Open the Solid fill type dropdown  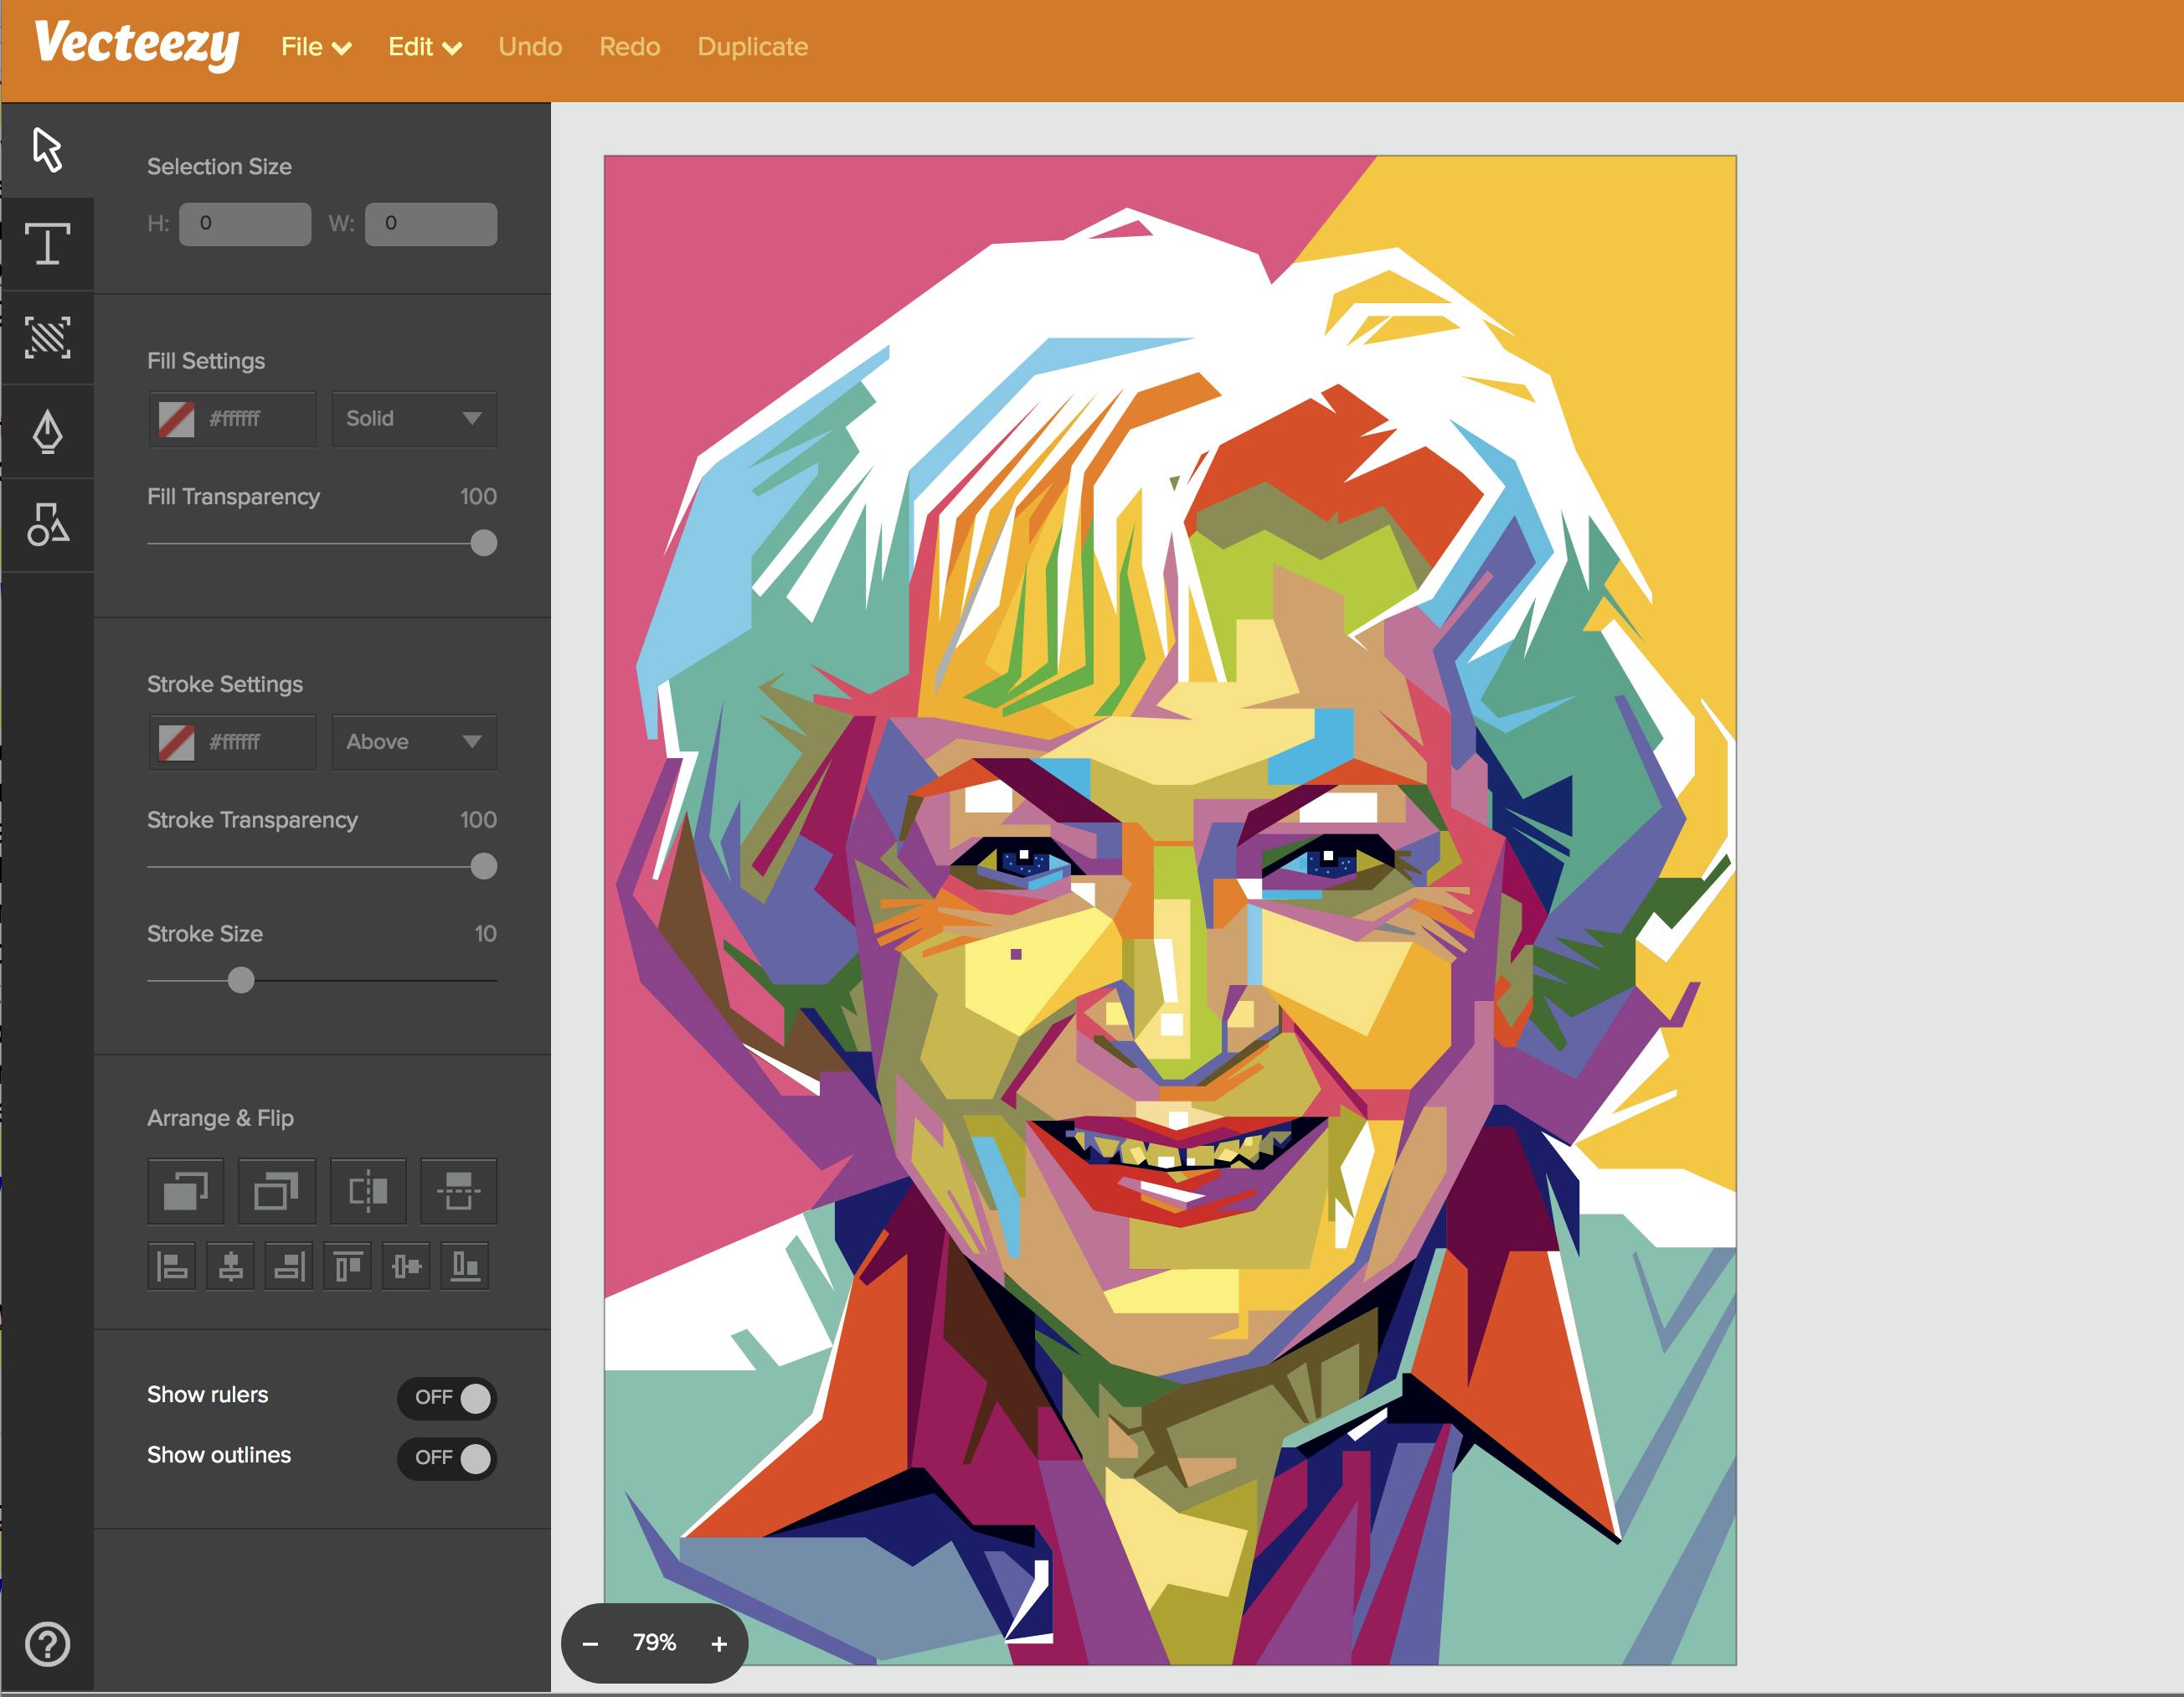414,418
